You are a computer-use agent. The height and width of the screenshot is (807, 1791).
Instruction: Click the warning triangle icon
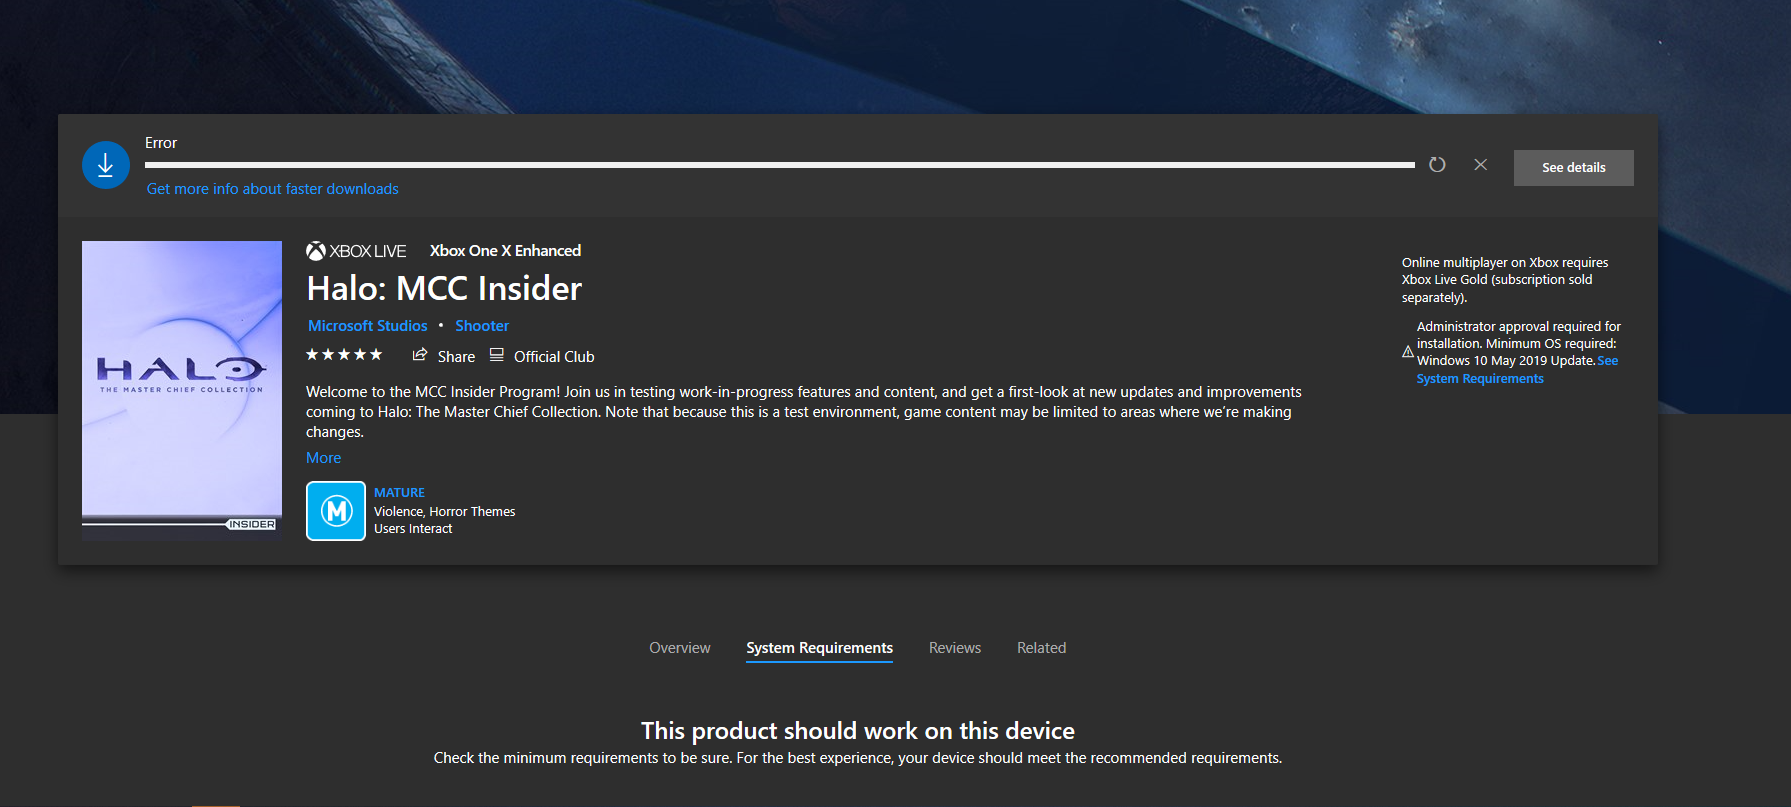click(1408, 352)
